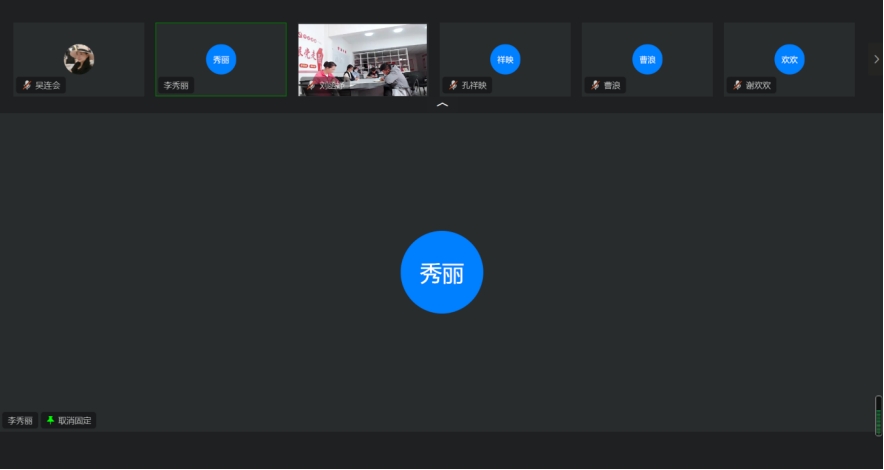Select the live camera video thumbnail
884x470 pixels.
(363, 55)
